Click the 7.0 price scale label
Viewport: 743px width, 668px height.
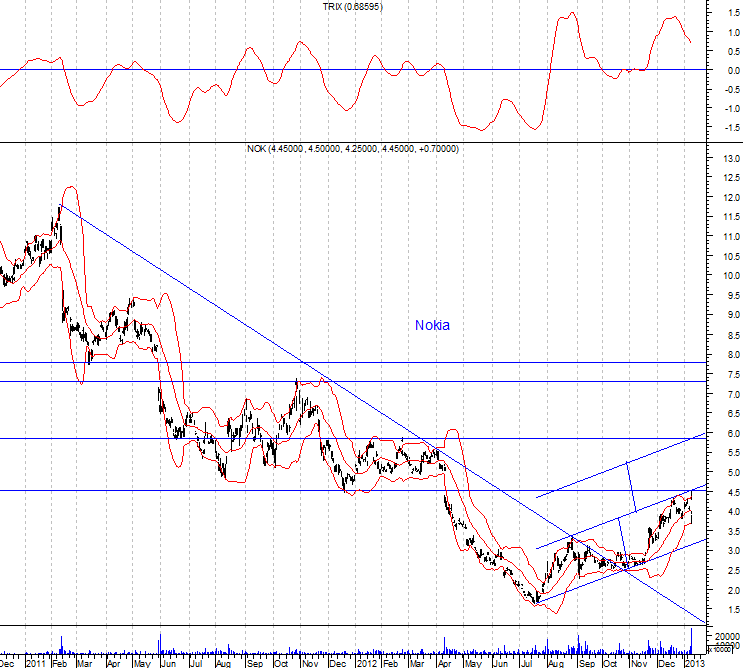click(x=734, y=394)
